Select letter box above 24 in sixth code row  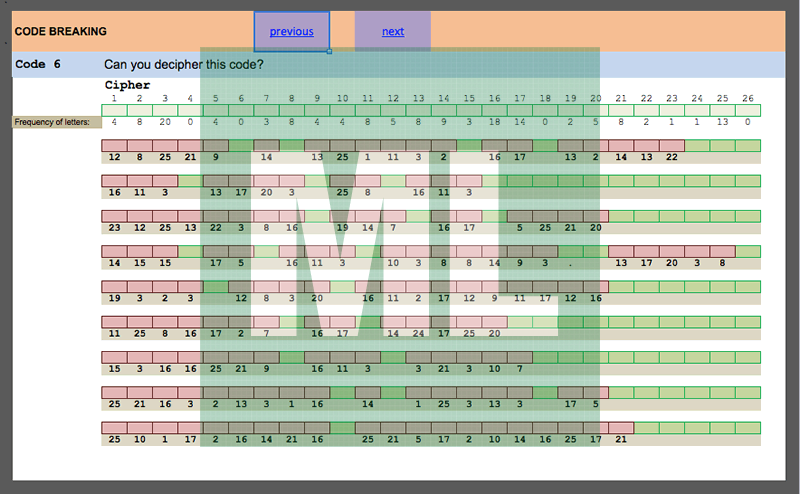point(418,322)
